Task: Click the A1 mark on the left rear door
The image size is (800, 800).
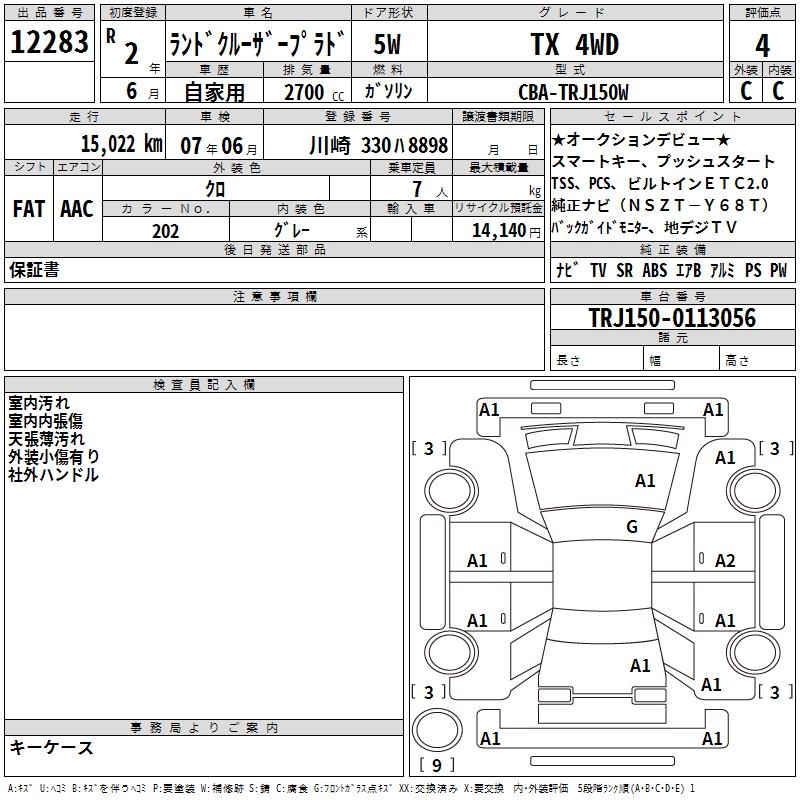Action: pos(477,621)
